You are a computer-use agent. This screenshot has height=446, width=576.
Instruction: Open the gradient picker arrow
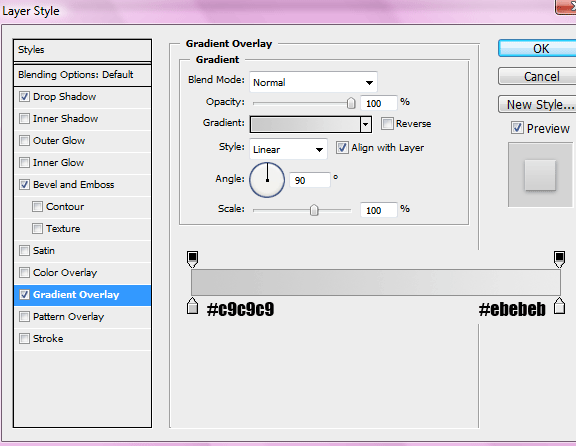click(366, 124)
